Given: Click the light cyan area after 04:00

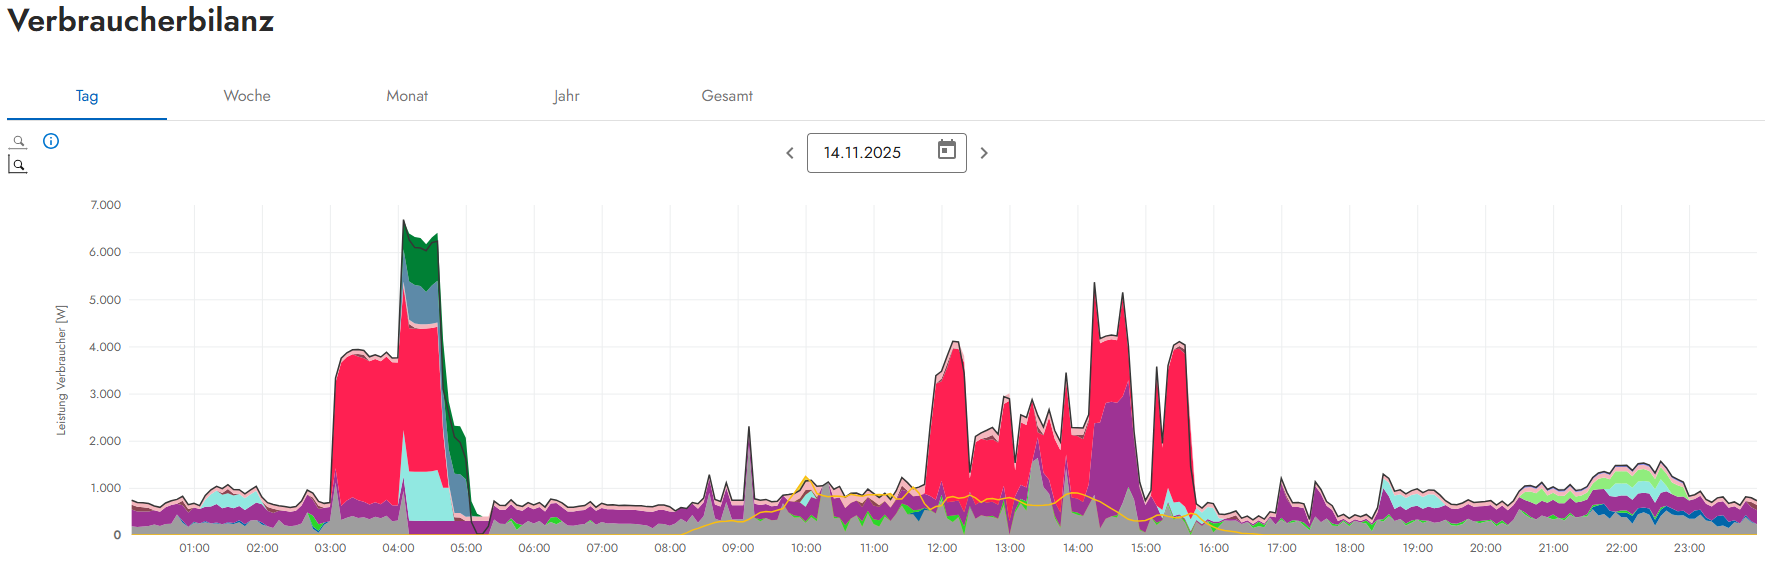Looking at the screenshot, I should (x=425, y=495).
